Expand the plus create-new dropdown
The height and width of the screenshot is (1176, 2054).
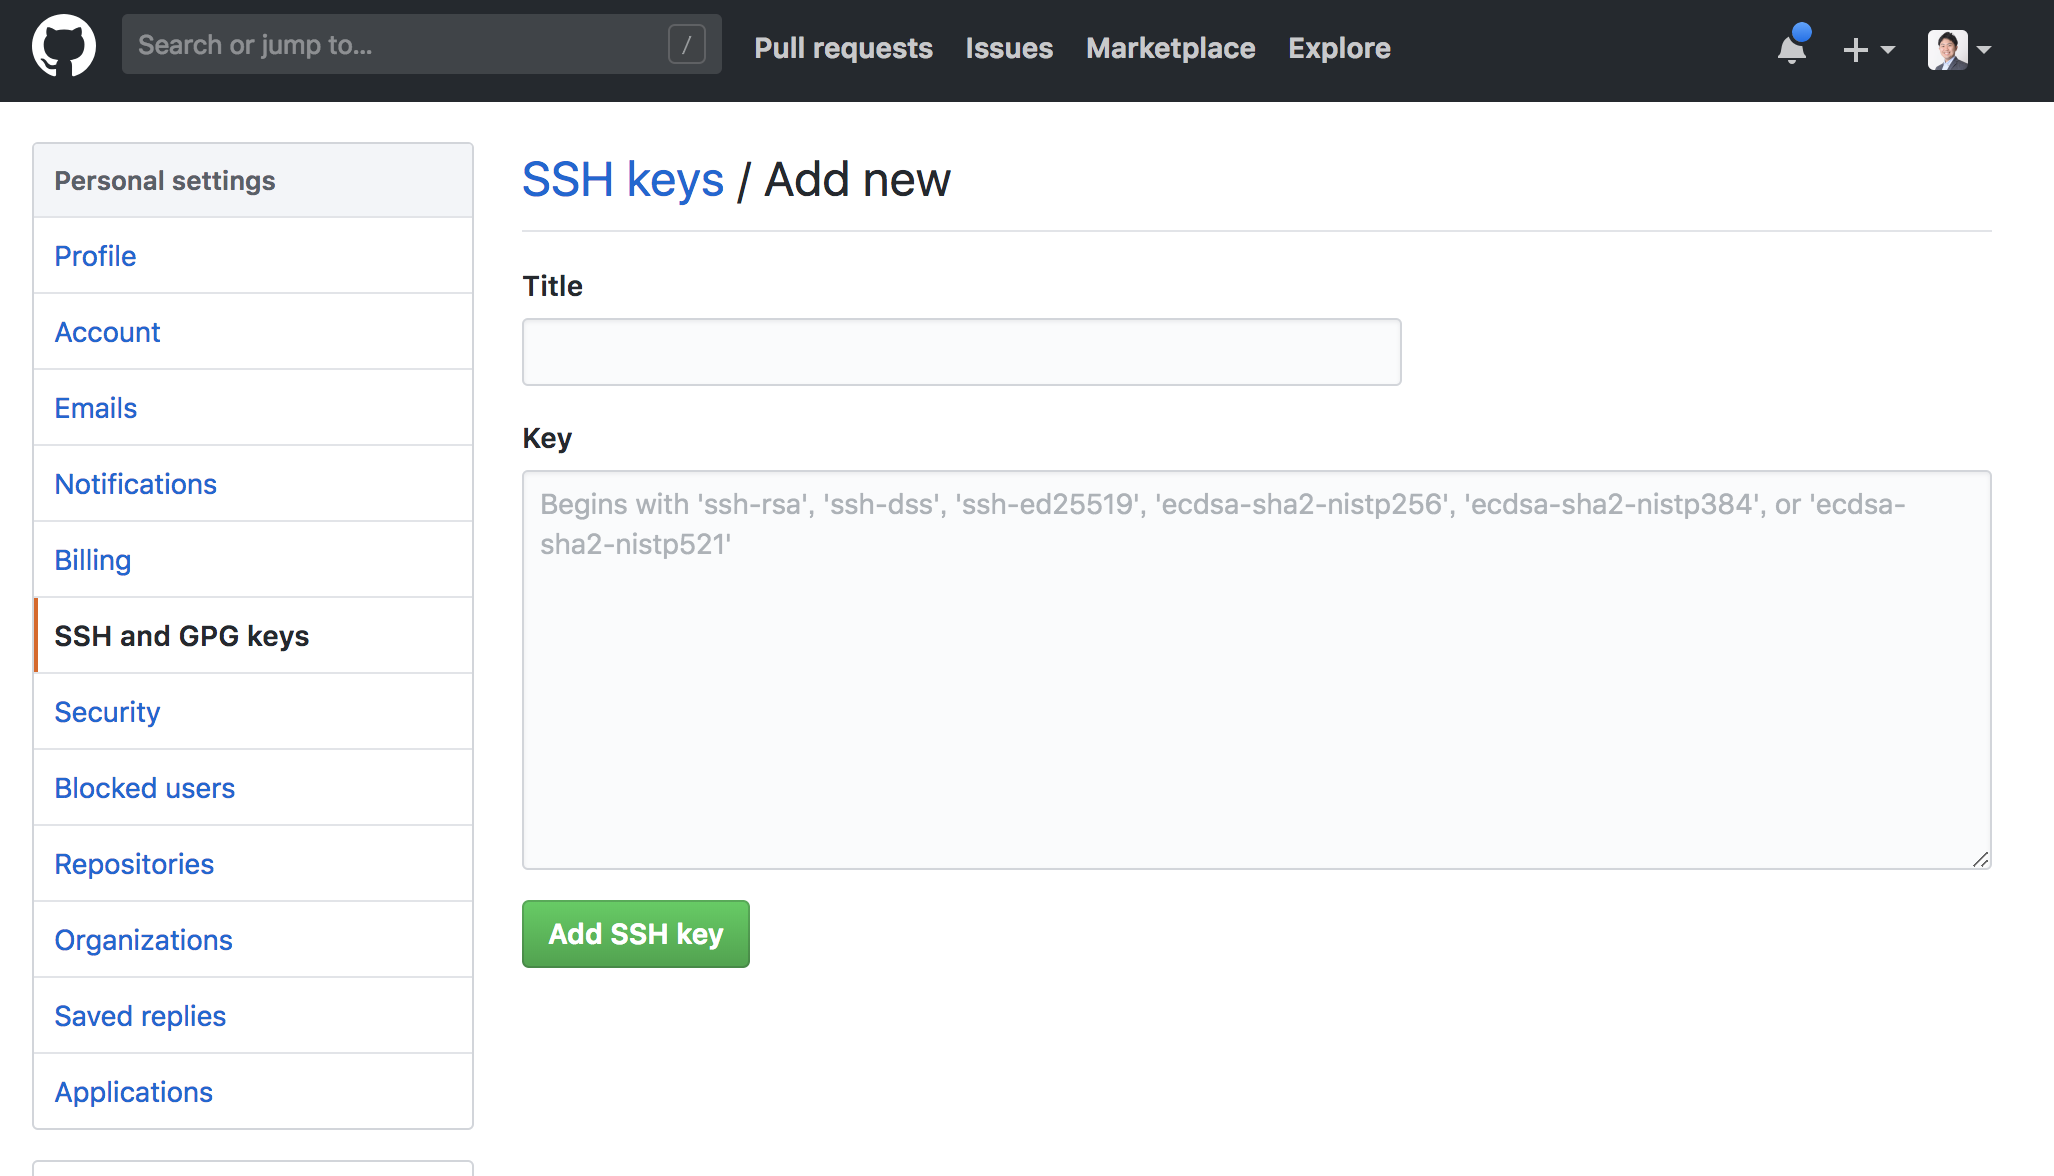tap(1868, 49)
